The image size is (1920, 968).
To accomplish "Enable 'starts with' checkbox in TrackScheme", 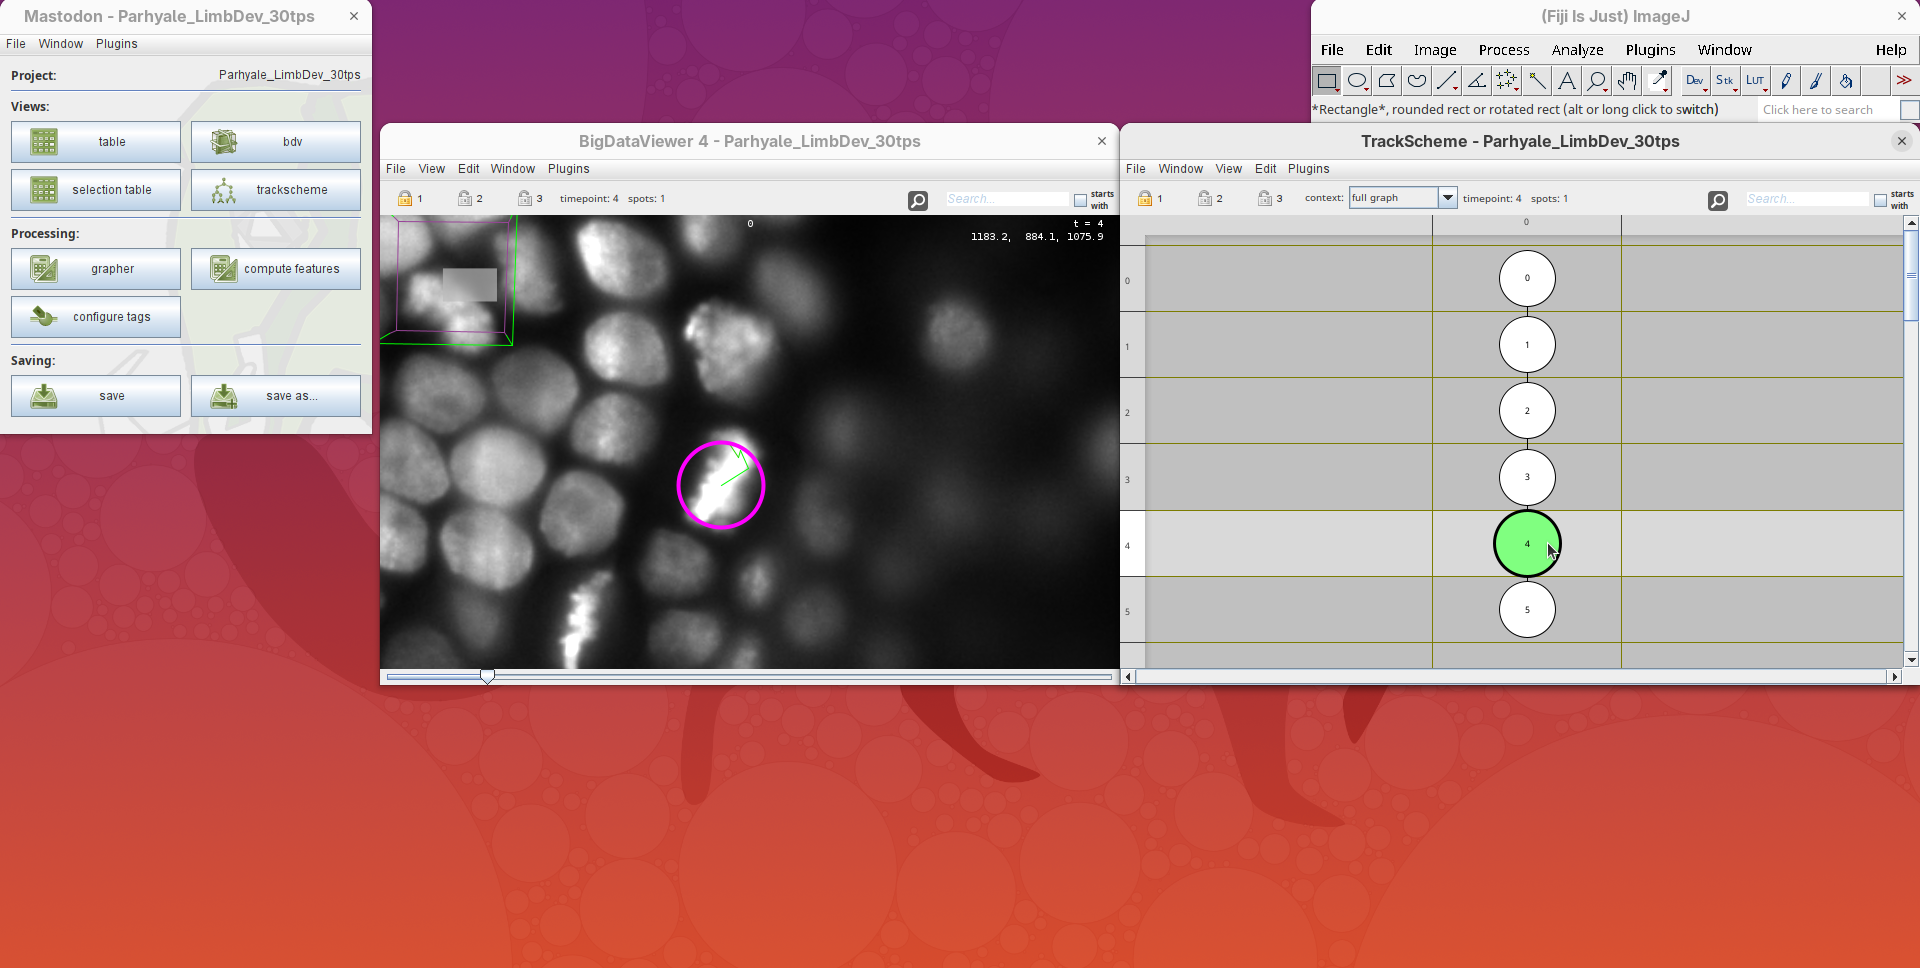I will [1880, 201].
